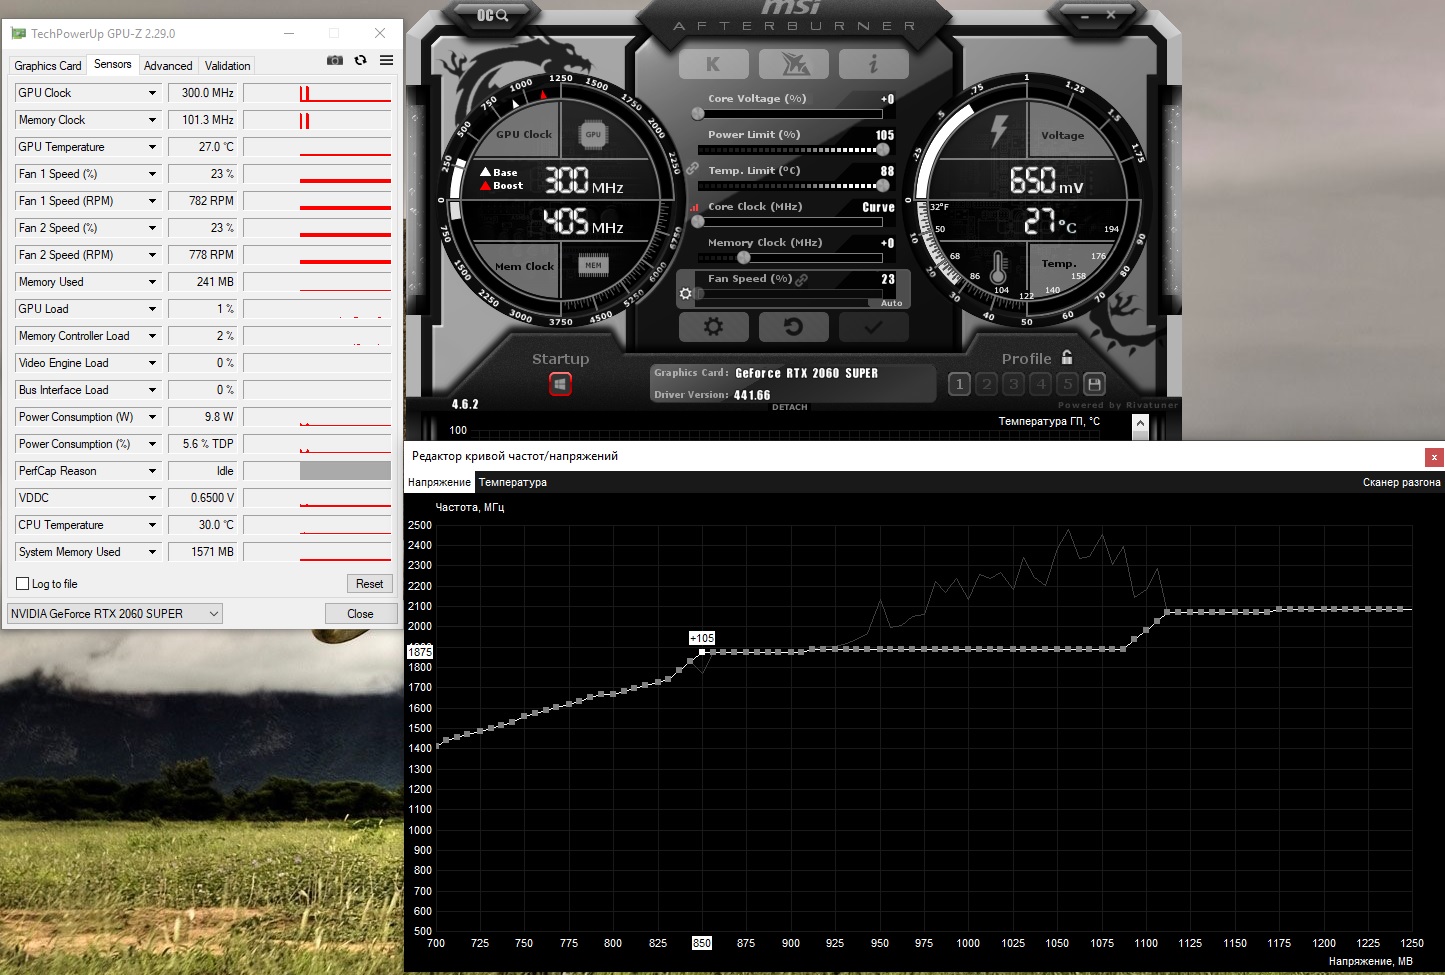The image size is (1445, 975).
Task: Click the curve editor icon beside Core Clock
Action: [695, 207]
